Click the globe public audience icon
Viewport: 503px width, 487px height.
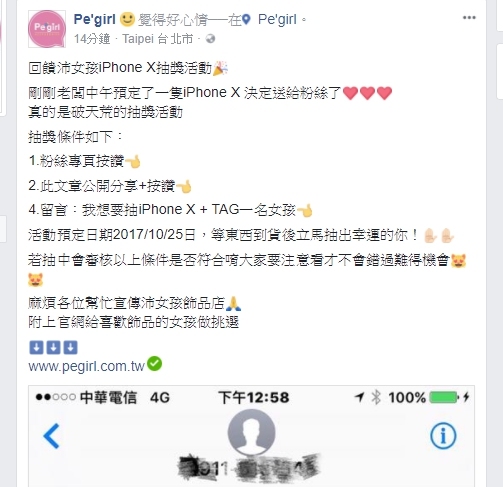click(210, 39)
